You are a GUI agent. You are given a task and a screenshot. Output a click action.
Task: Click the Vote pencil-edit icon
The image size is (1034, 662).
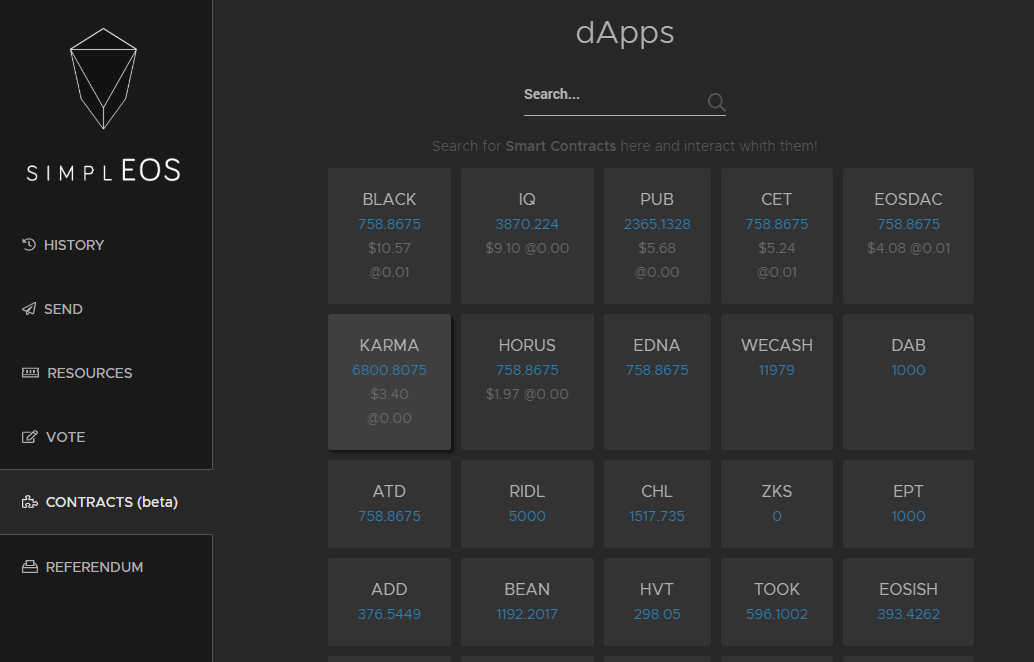click(x=30, y=436)
